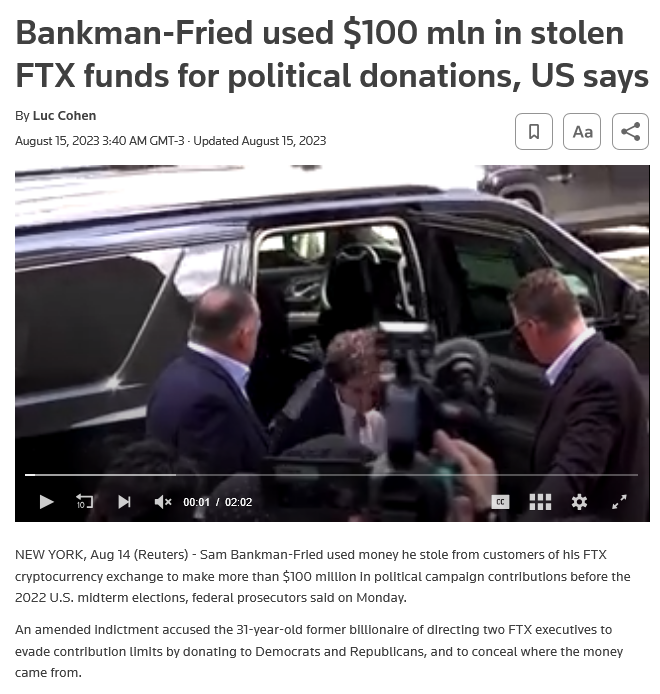
Task: Open the video playlist grid
Action: coord(540,502)
